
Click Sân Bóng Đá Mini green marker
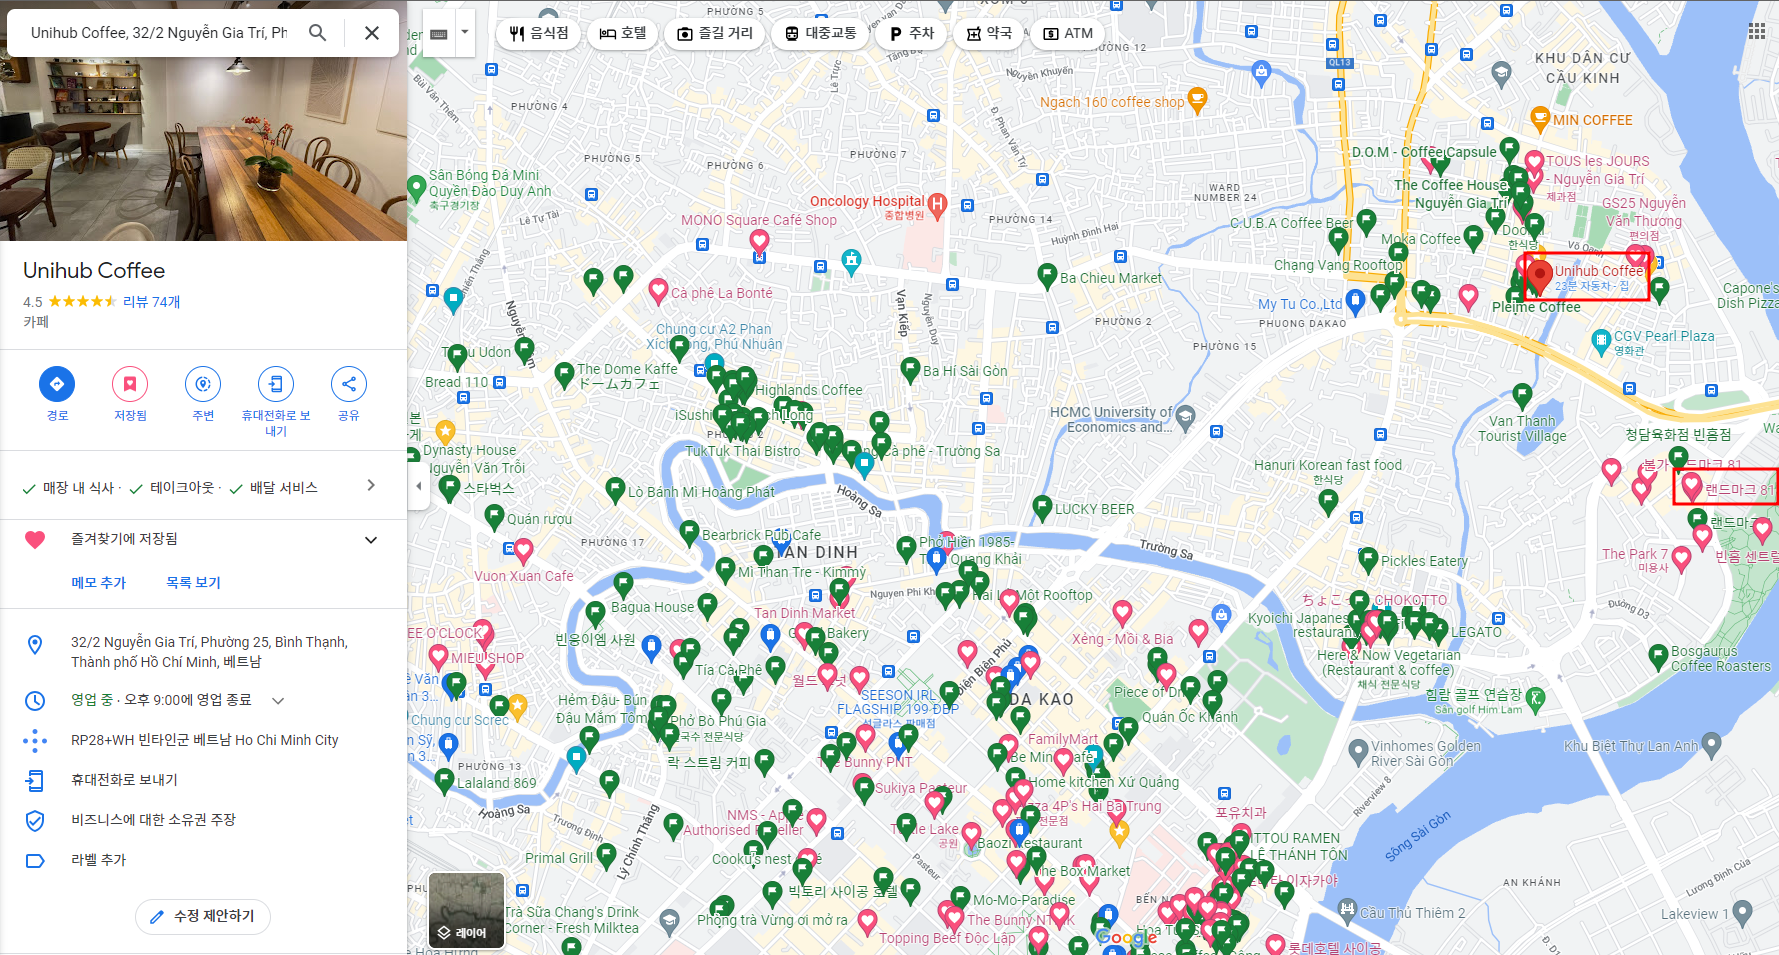[417, 187]
